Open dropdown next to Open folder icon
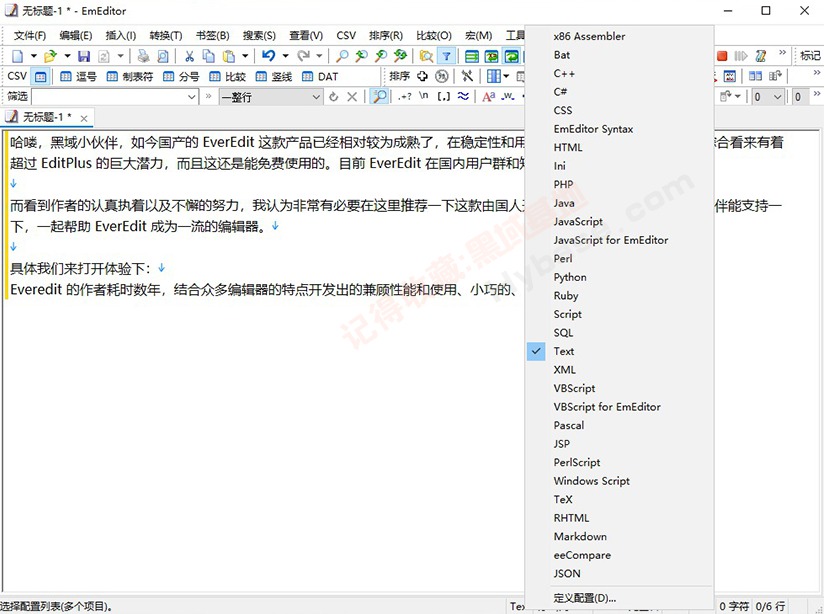Image resolution: width=825 pixels, height=614 pixels. (x=67, y=56)
